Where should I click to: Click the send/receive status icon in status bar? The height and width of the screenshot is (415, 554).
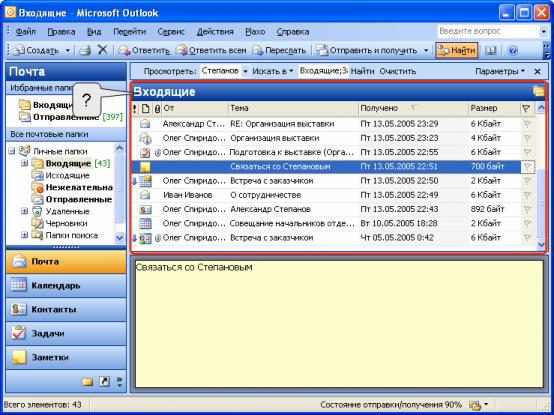click(475, 405)
